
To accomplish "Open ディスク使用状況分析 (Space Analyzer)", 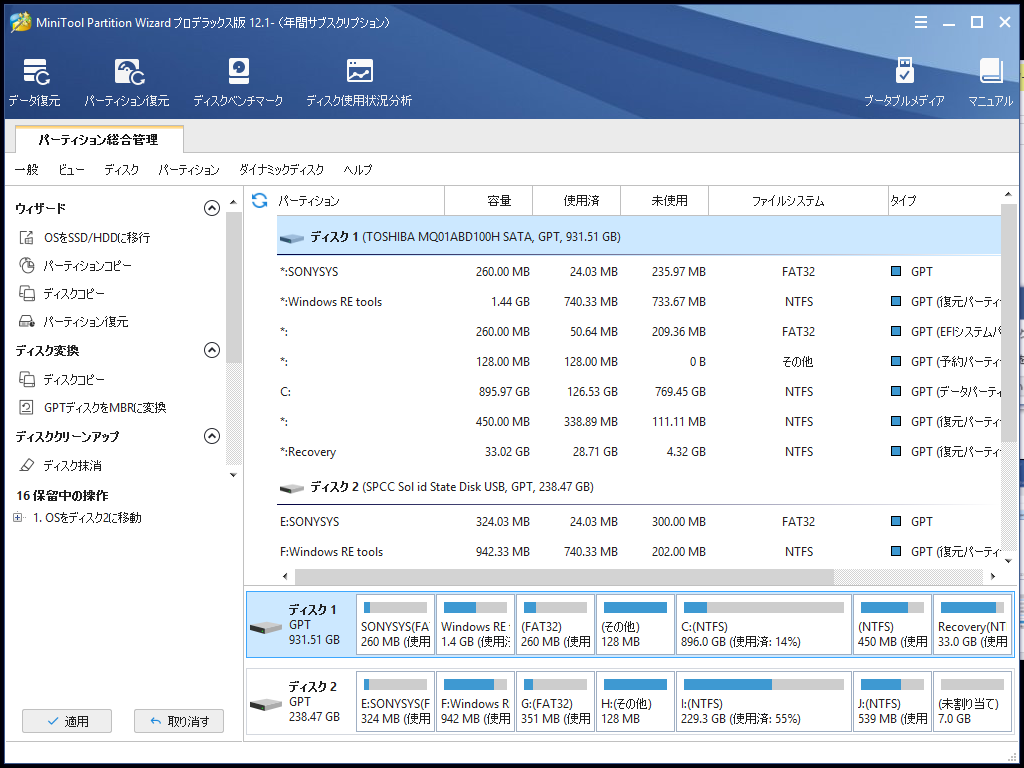I will [x=359, y=82].
